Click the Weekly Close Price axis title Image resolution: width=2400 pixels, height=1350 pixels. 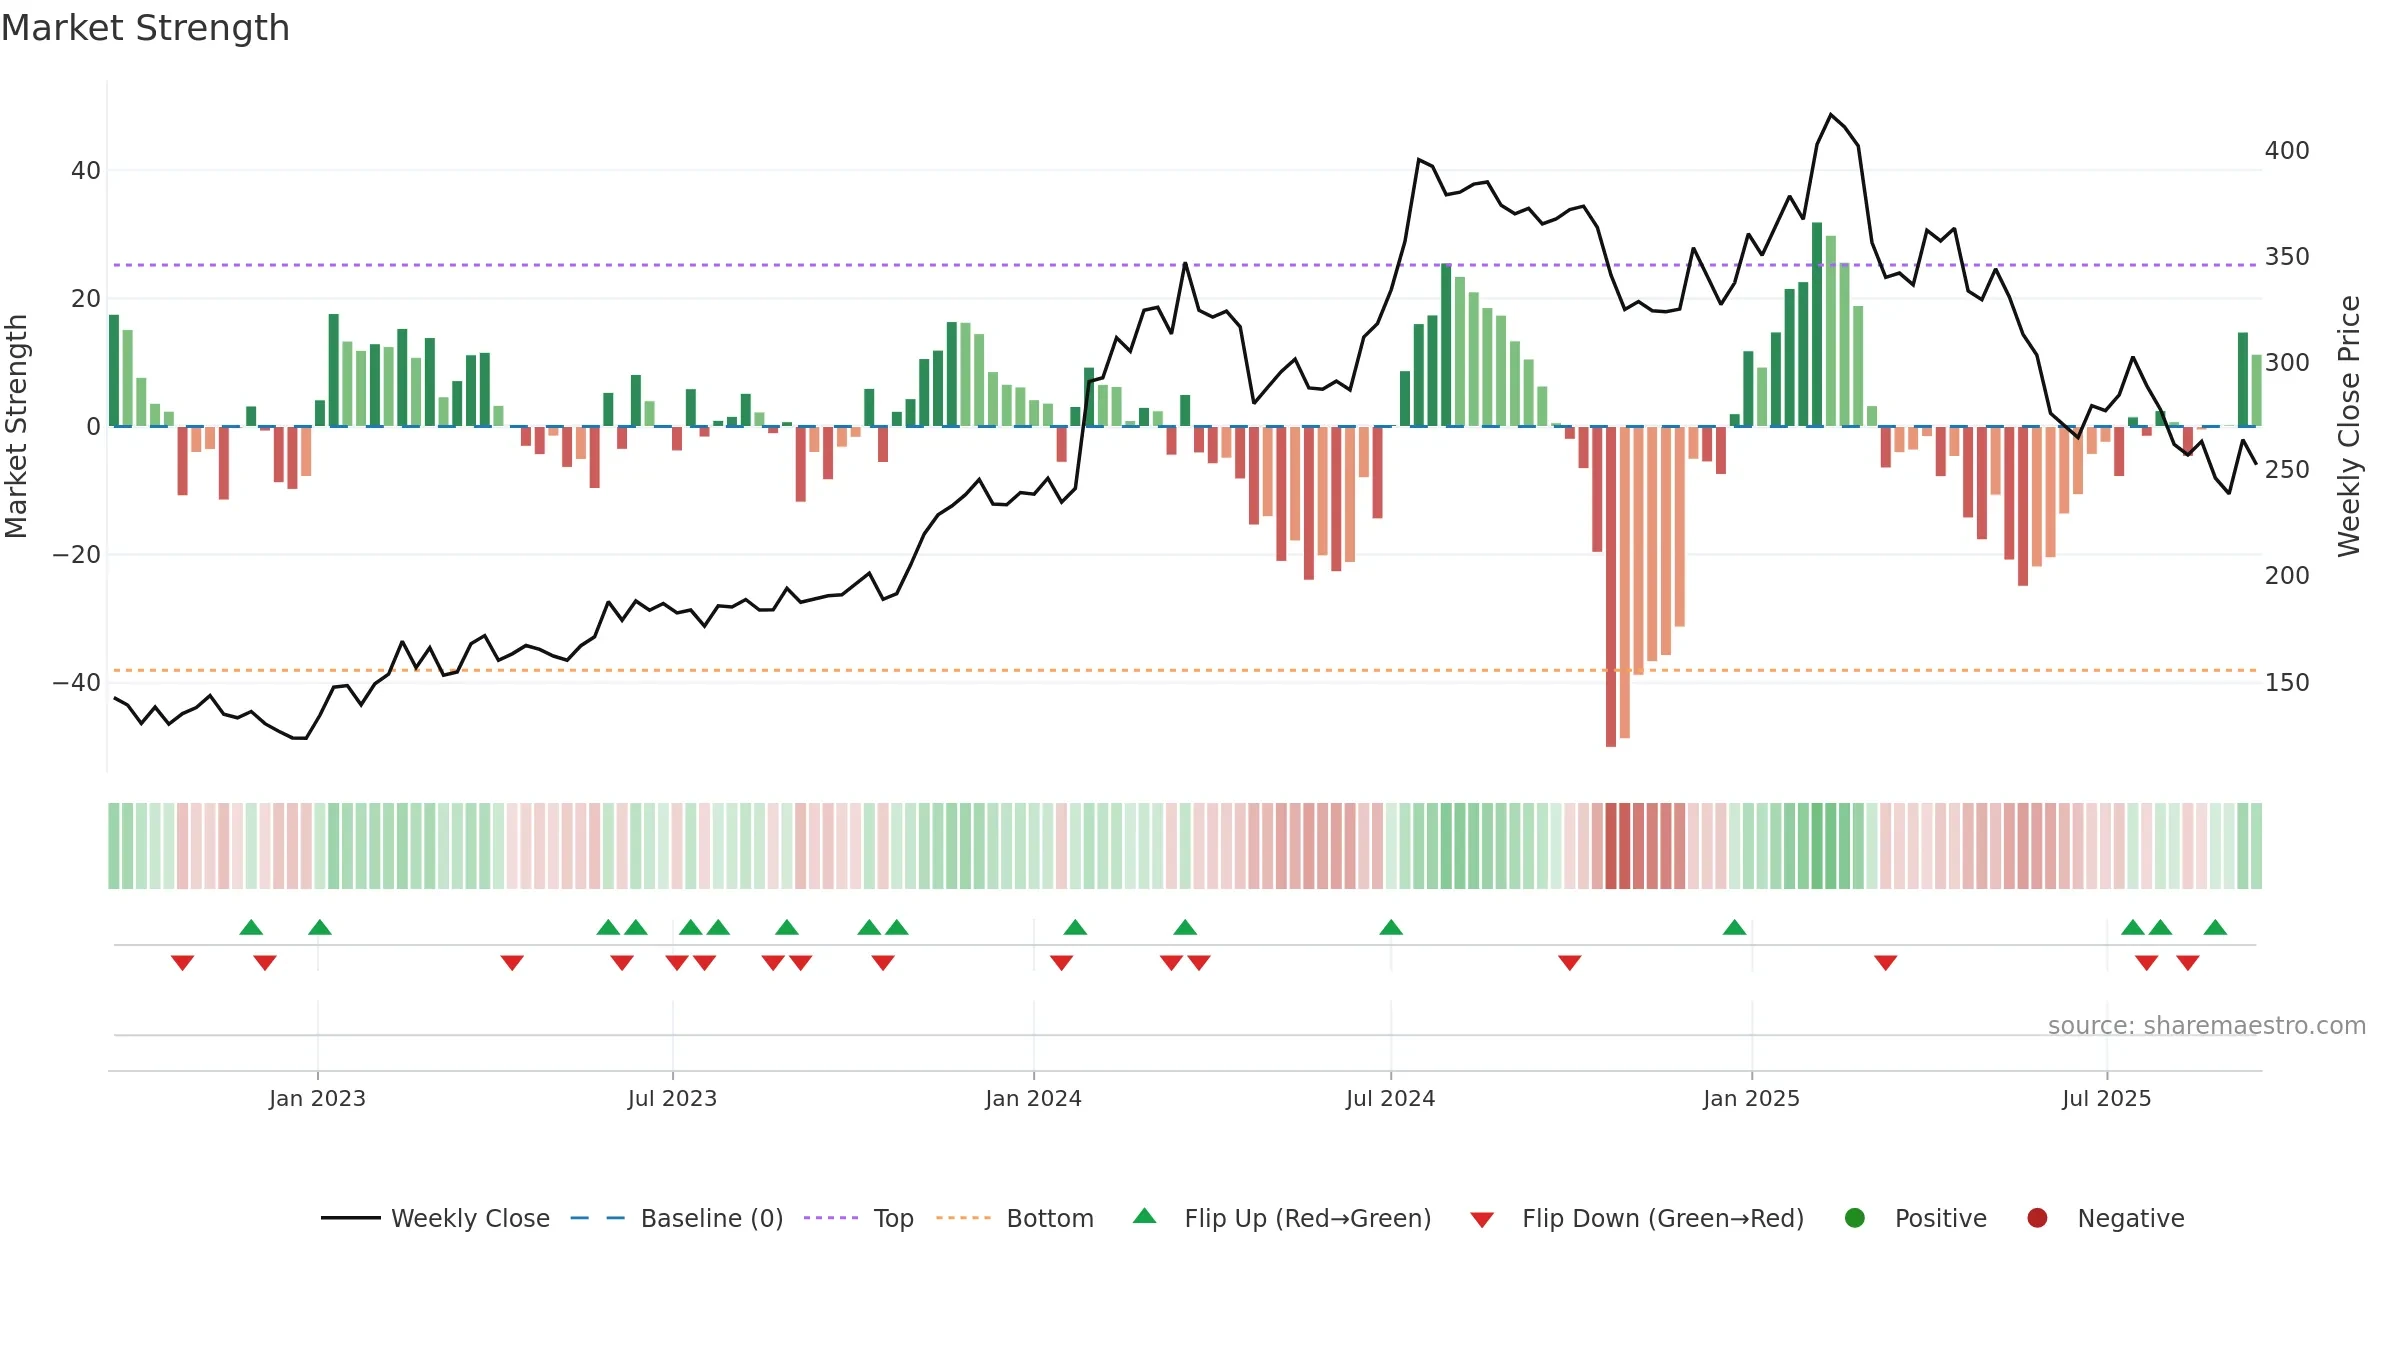pyautogui.click(x=2349, y=426)
